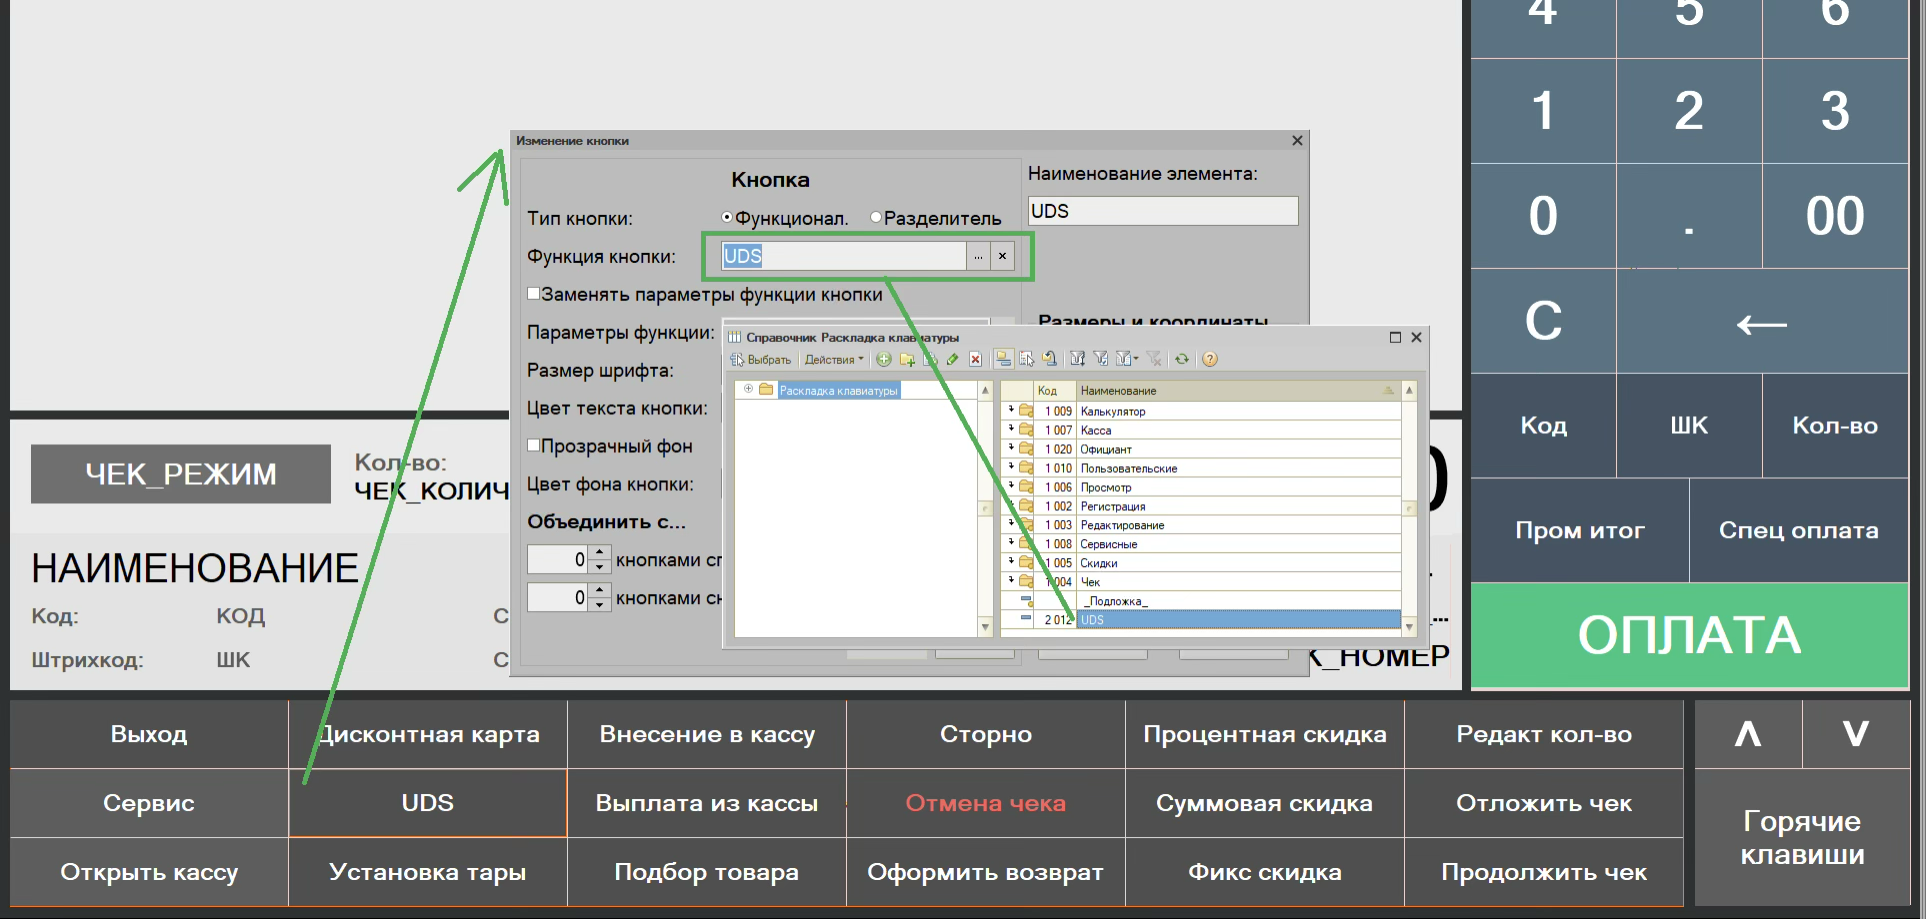Click the red Отмена чека button
This screenshot has height=919, width=1926.
point(986,803)
